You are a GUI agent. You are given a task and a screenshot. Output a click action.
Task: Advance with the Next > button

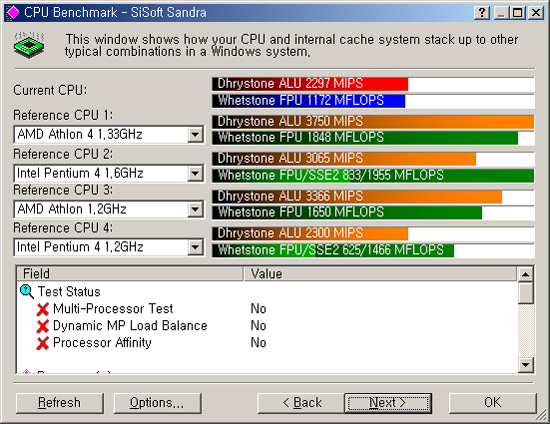[x=388, y=403]
